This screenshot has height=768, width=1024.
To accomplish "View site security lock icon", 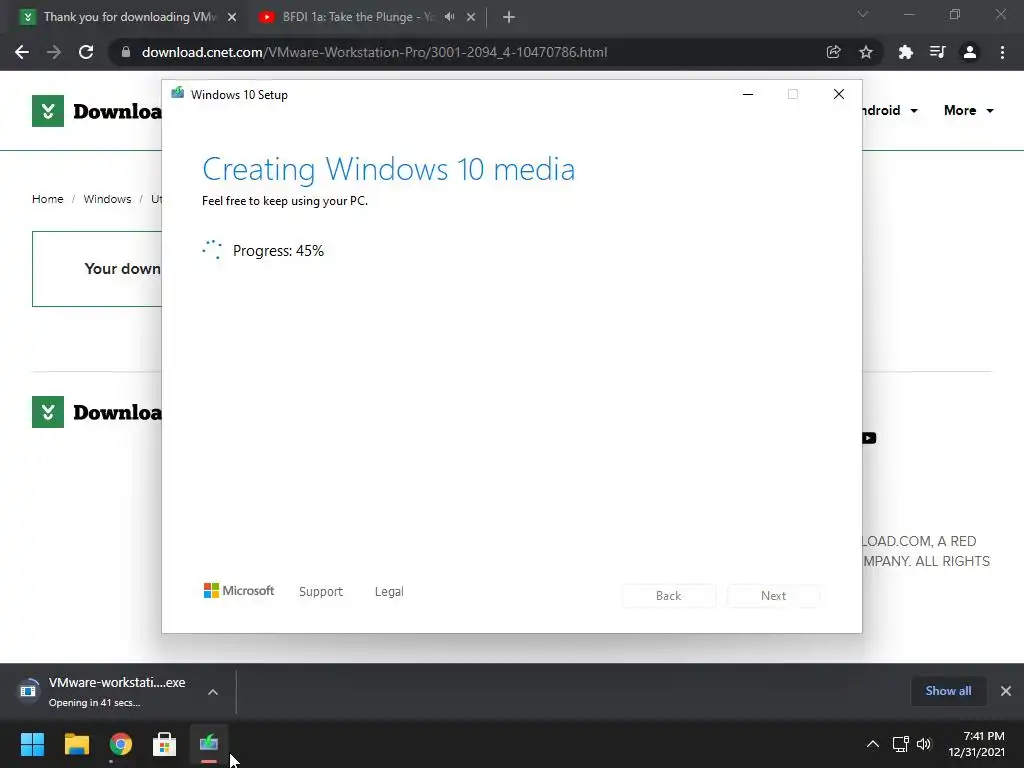I will tap(125, 52).
